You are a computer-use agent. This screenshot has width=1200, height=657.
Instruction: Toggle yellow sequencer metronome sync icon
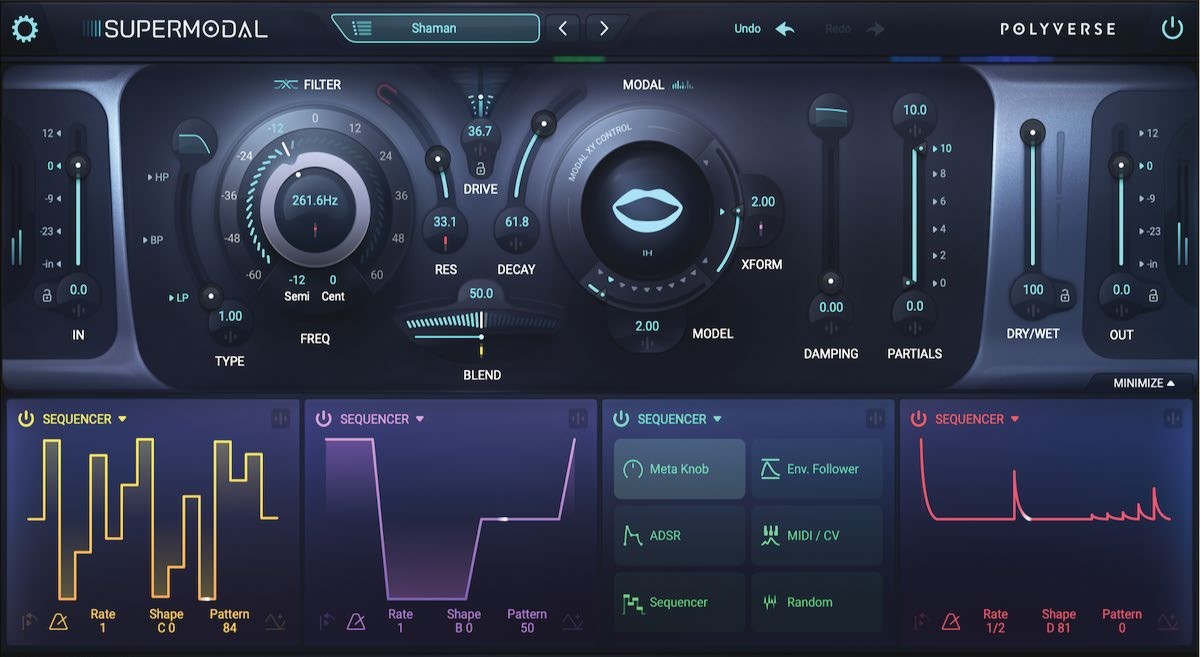(59, 622)
